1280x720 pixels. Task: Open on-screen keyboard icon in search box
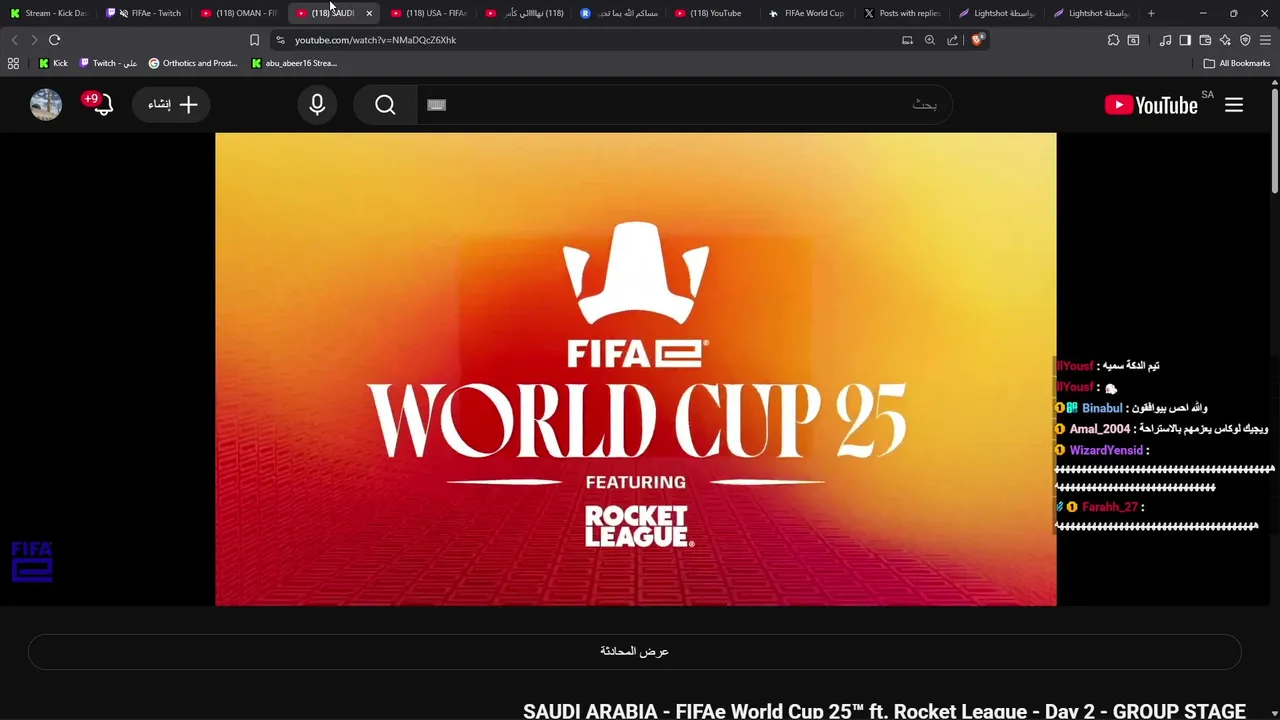pyautogui.click(x=436, y=105)
